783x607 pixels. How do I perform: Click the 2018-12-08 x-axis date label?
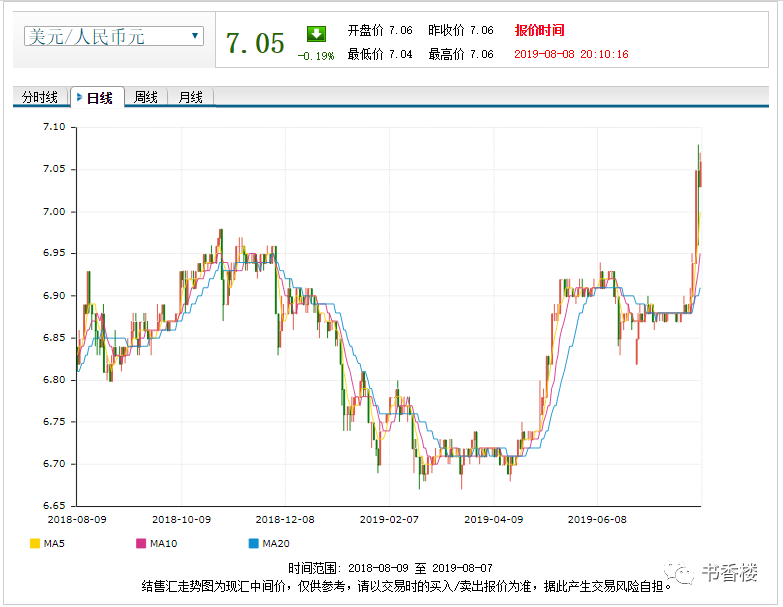coord(285,519)
